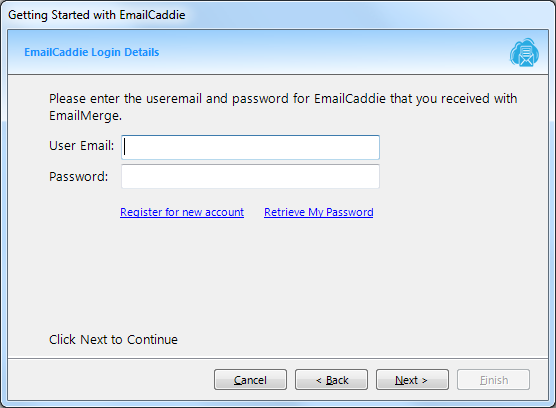Click the word useremail in the instructions
556x408 pixels.
[174, 99]
